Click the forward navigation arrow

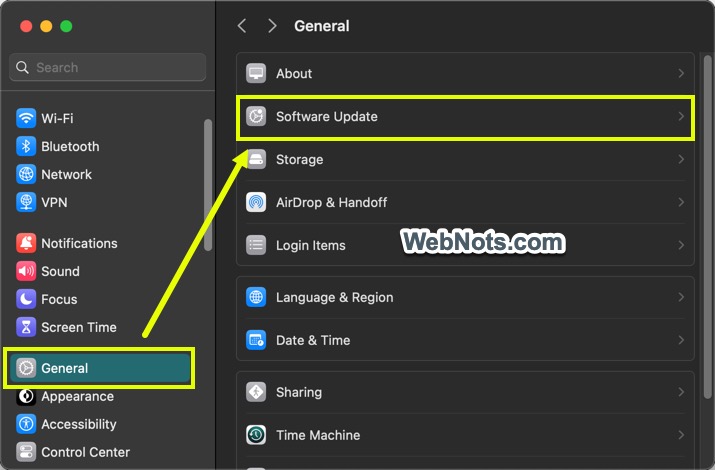pos(272,26)
